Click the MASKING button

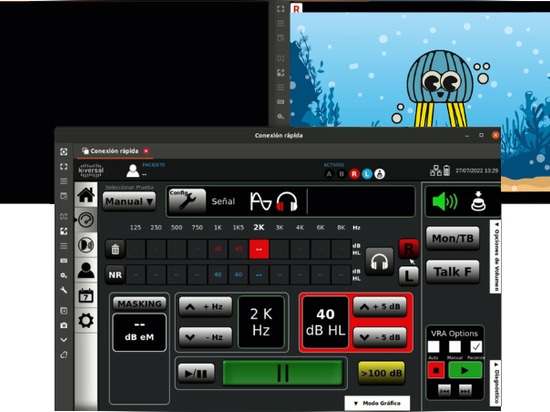click(x=139, y=304)
